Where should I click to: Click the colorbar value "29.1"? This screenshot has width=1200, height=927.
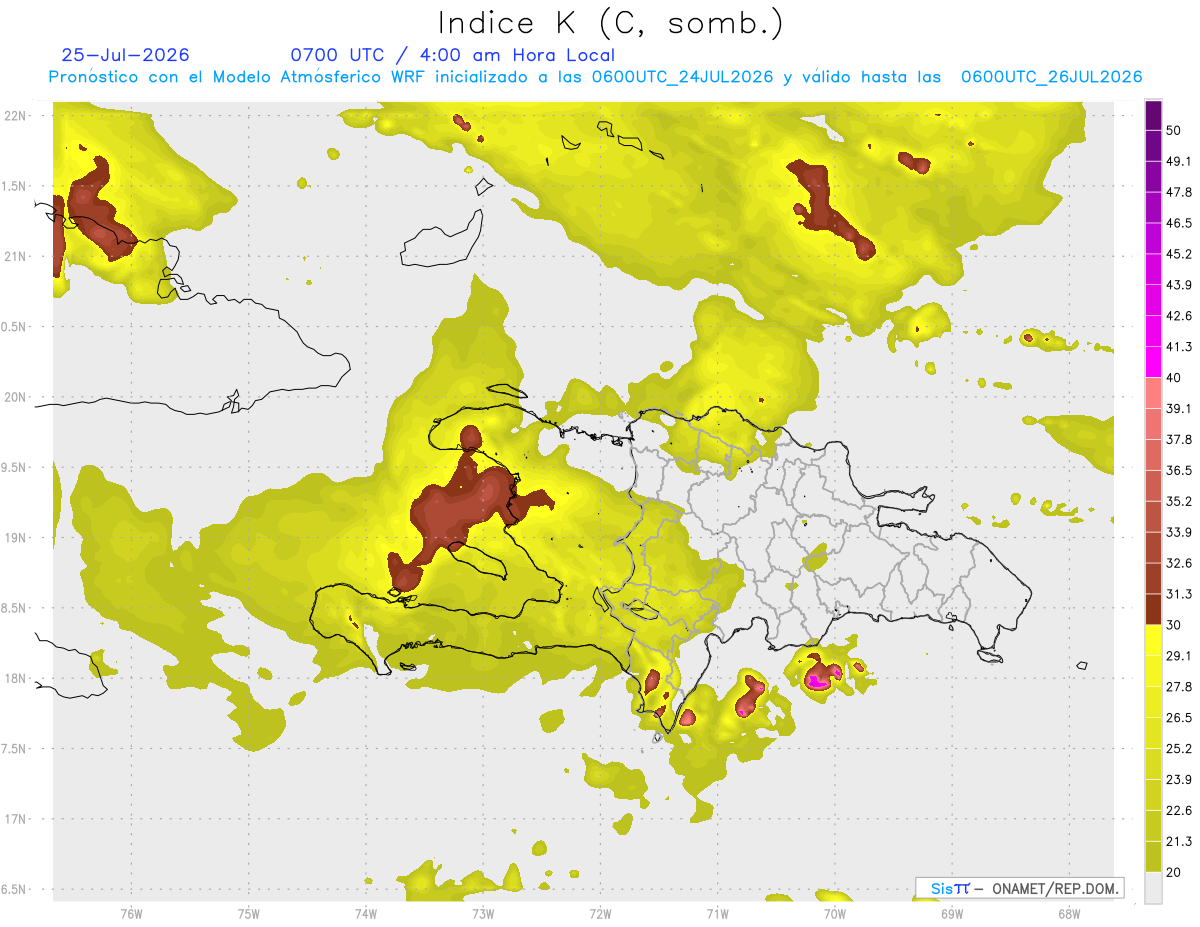pos(1179,656)
